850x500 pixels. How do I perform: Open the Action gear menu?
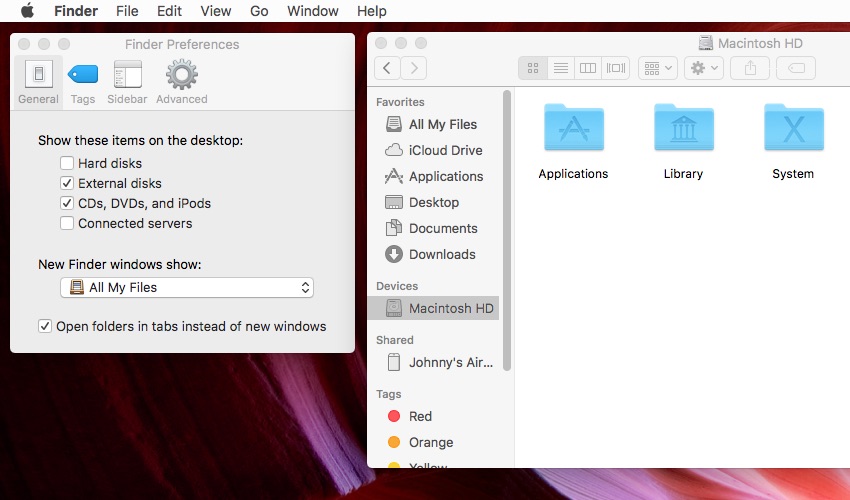704,68
